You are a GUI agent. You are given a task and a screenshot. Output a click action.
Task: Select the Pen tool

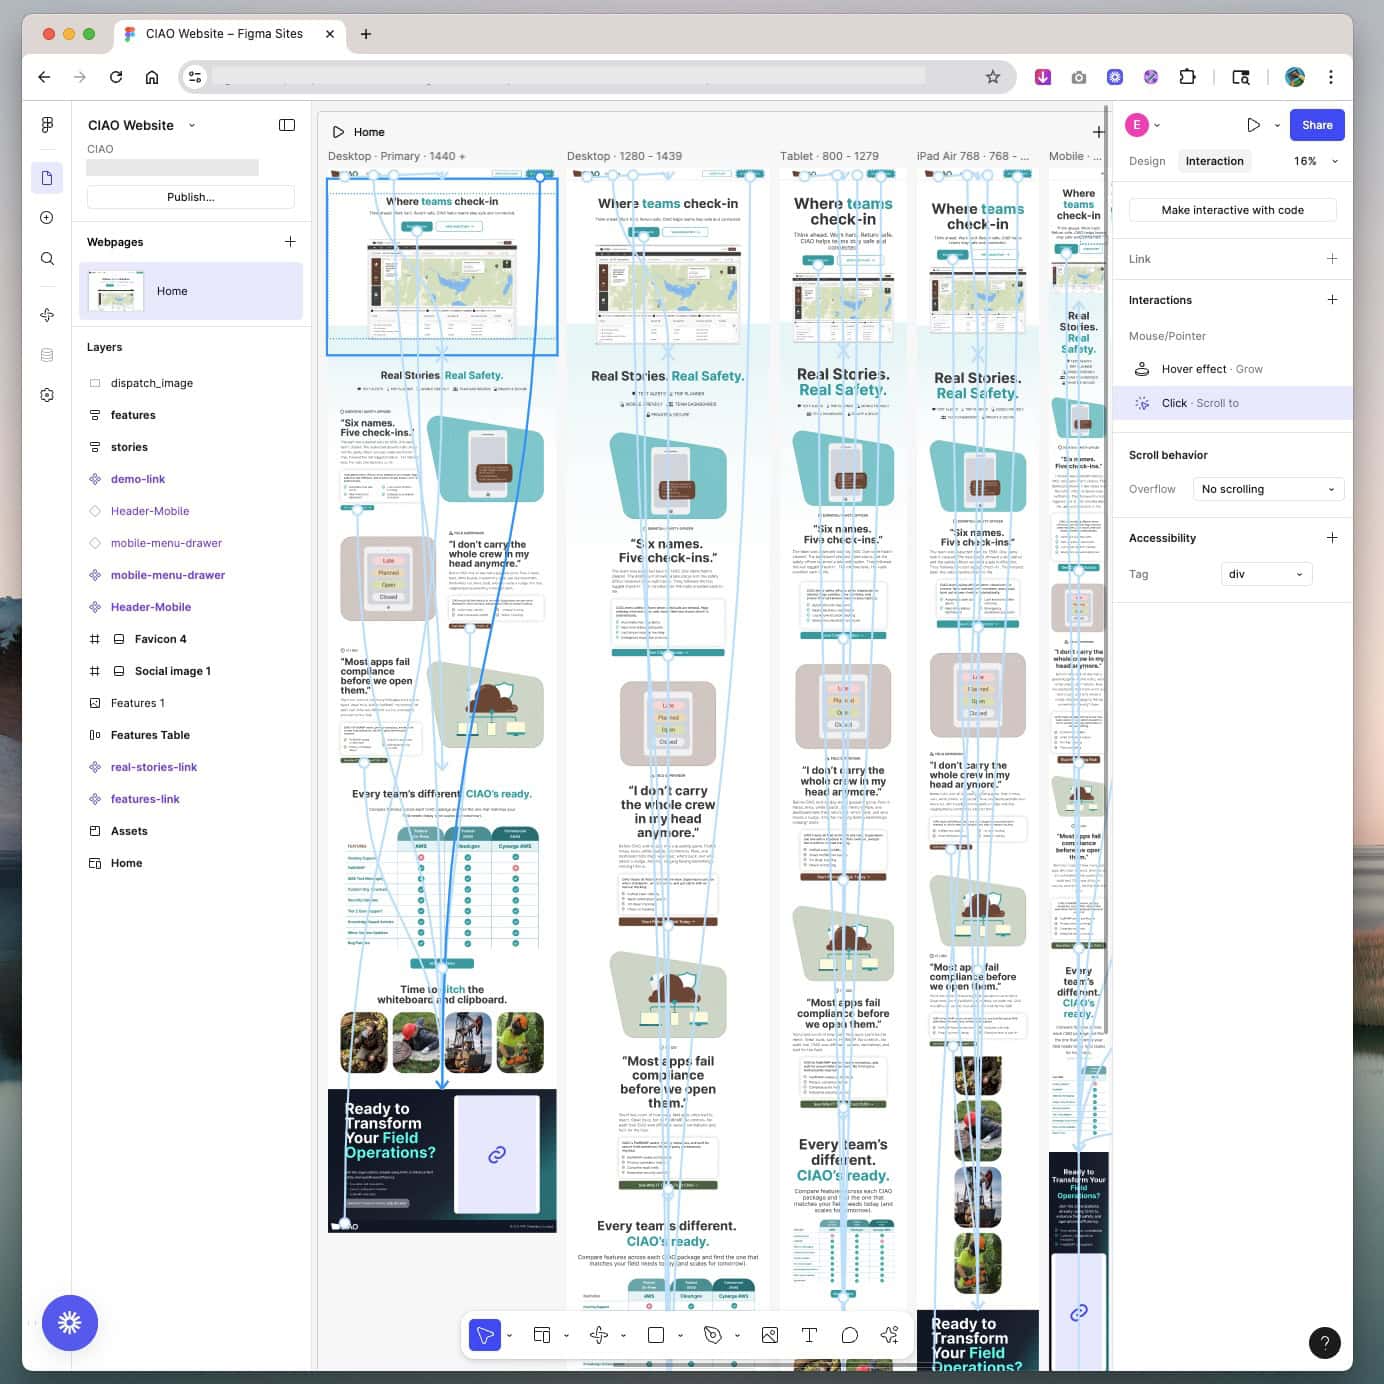click(712, 1335)
